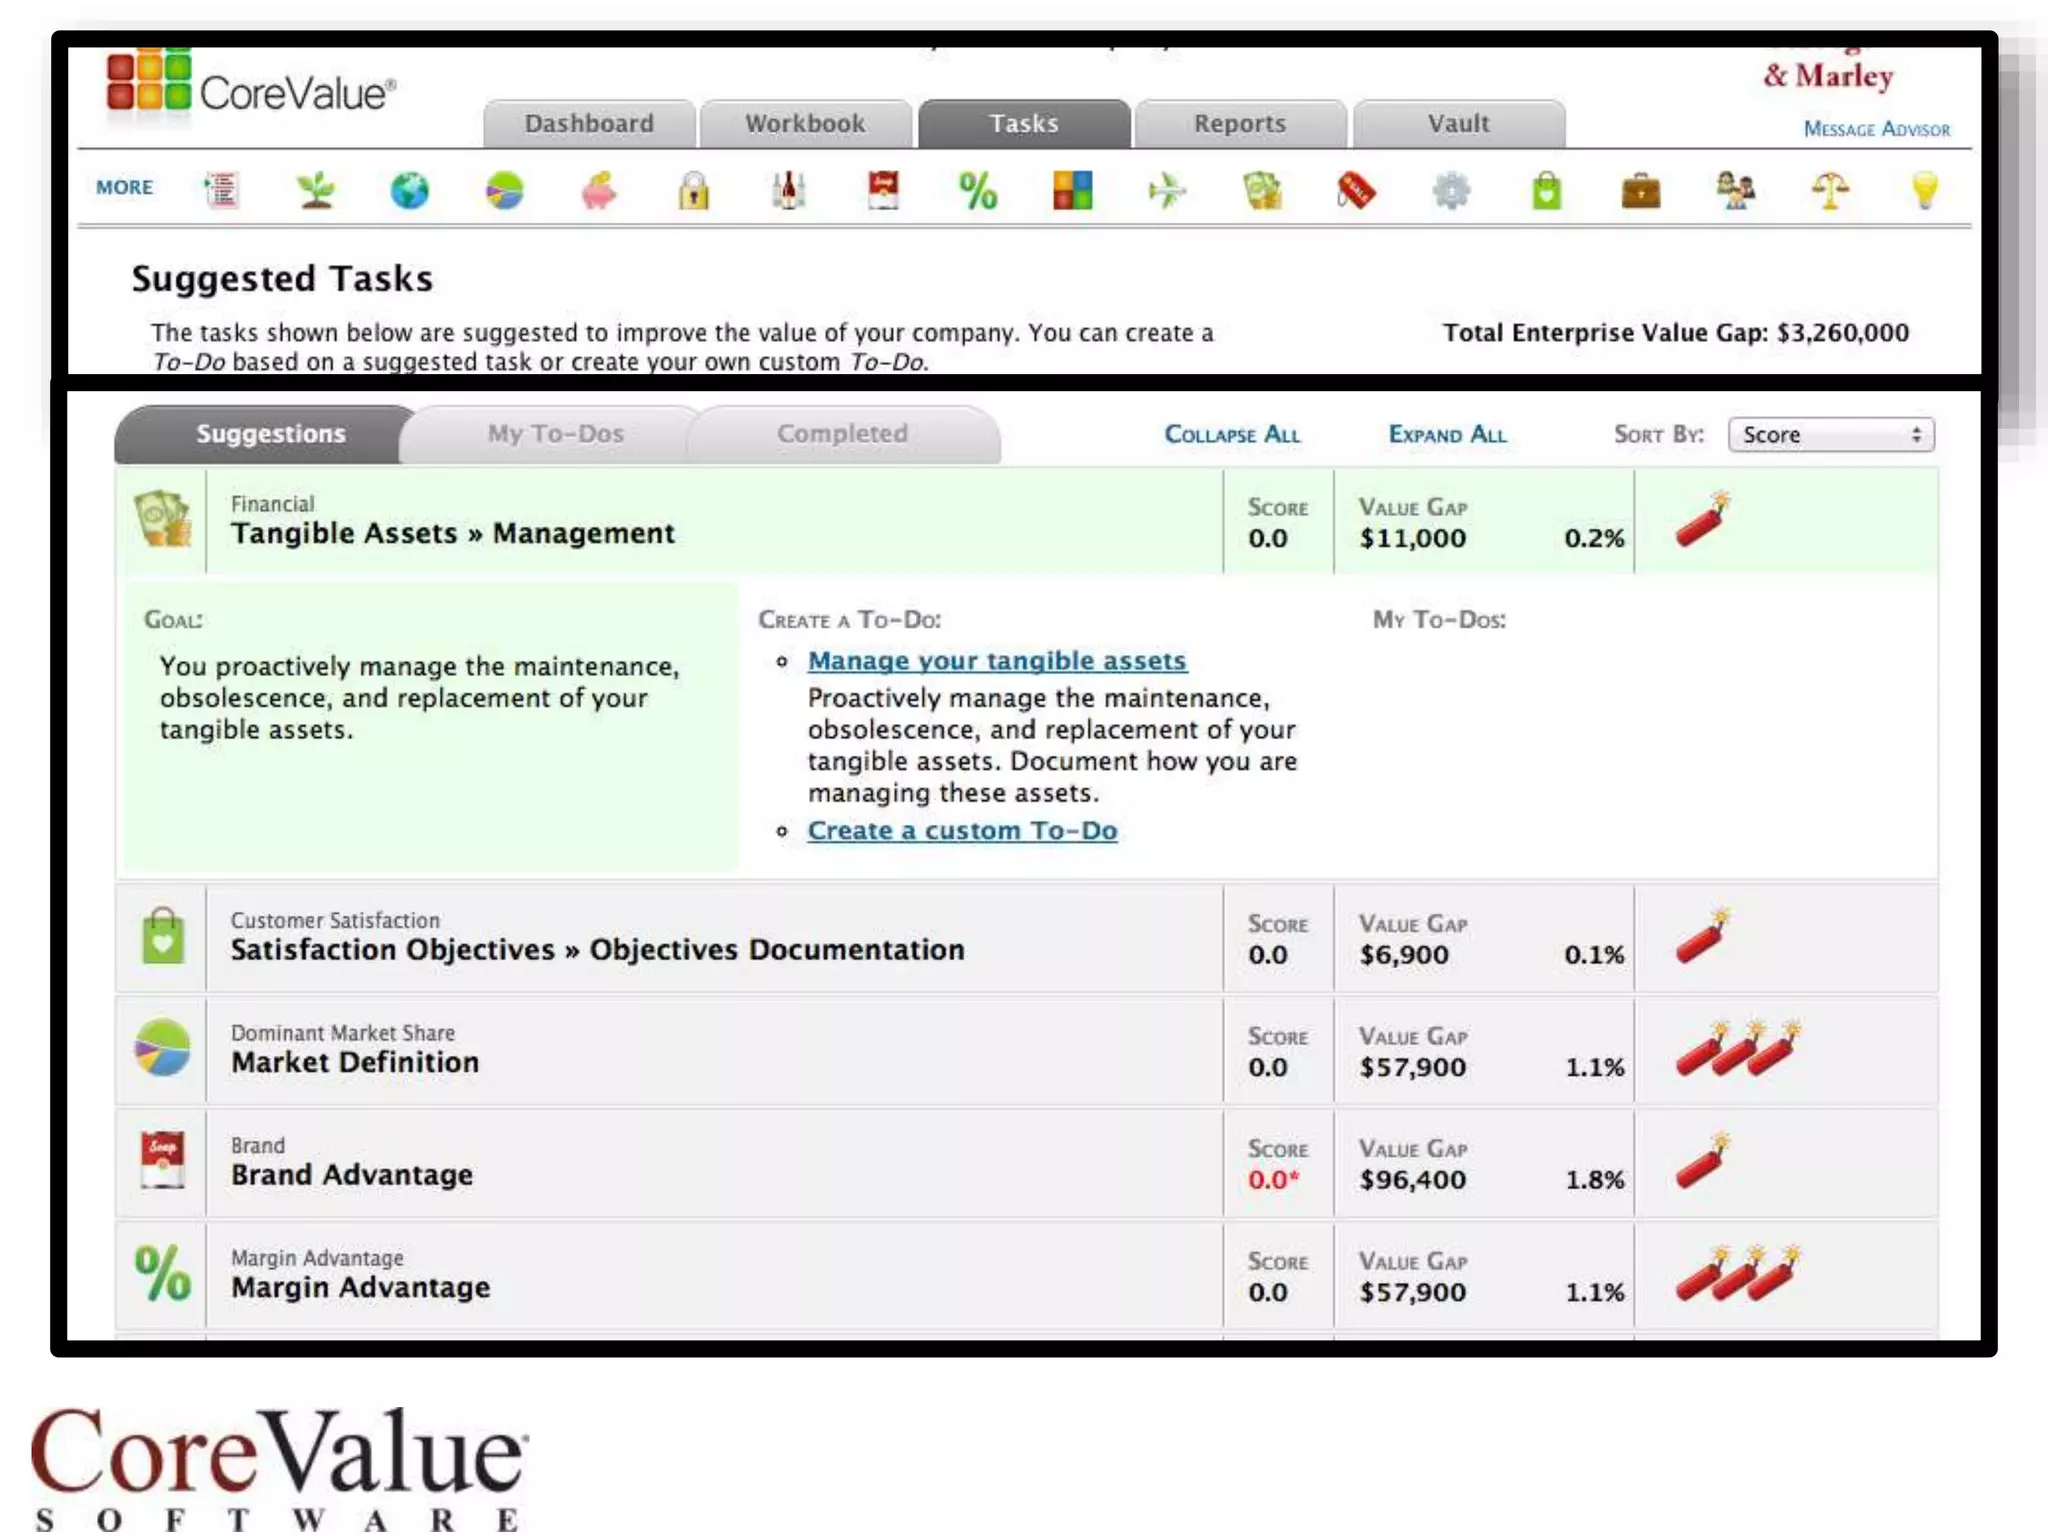
Task: Click the green percent sign toolbar icon
Action: tap(977, 190)
